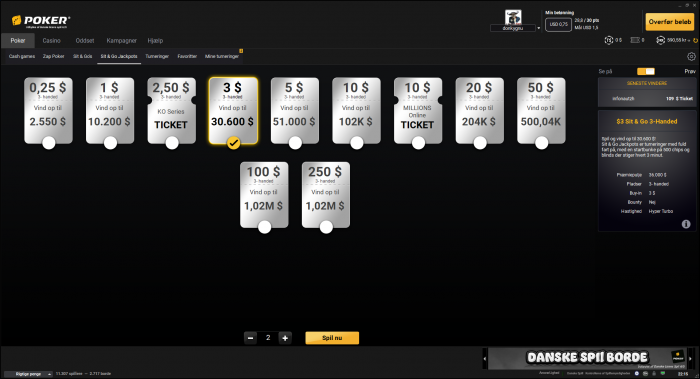Screen dimensions: 700x379
Task: Refresh balance with yellow arrow icon
Action: tap(695, 41)
